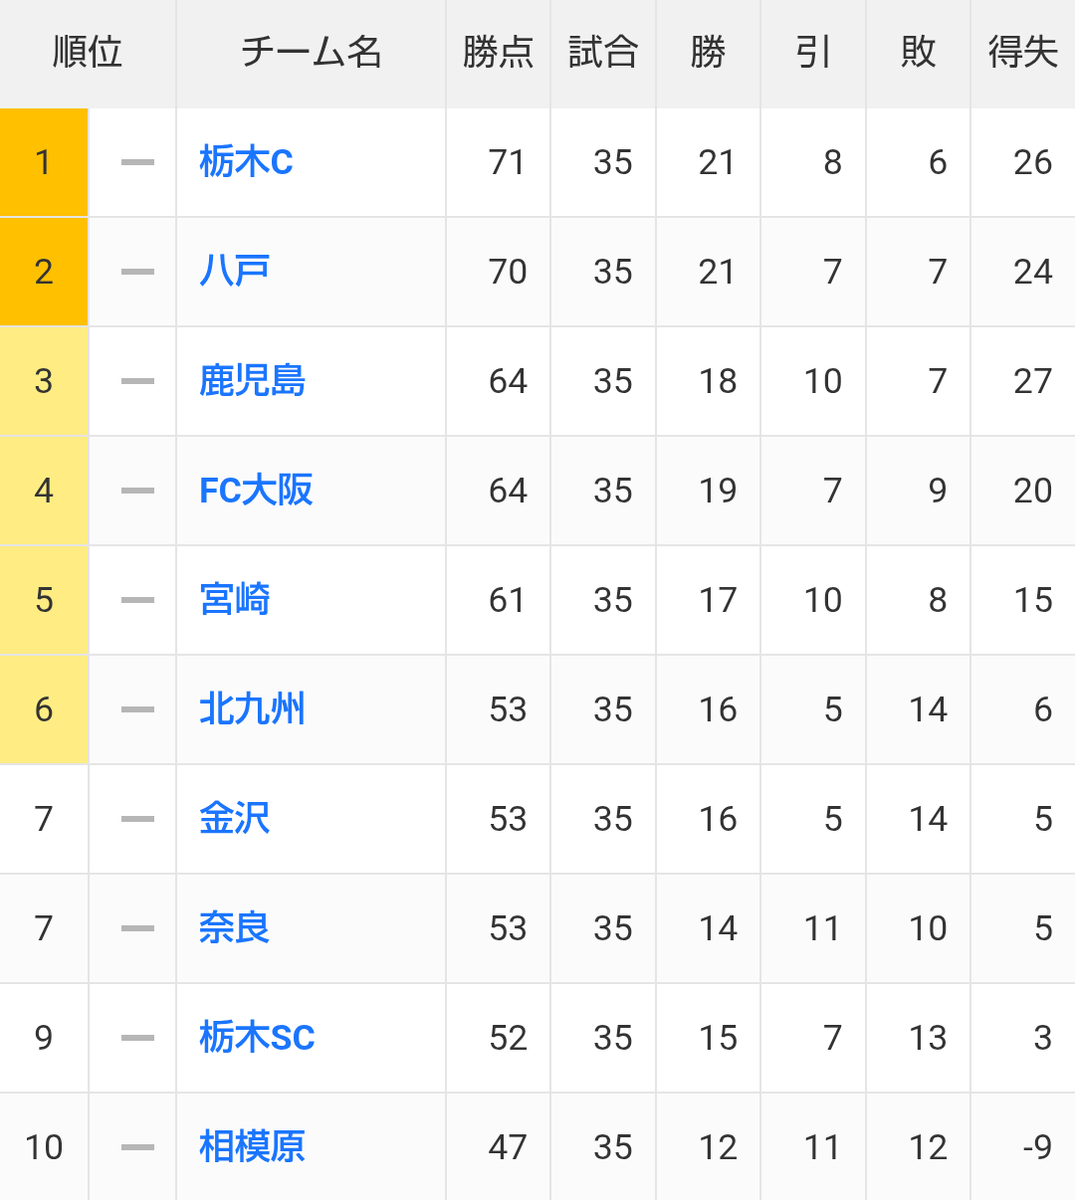The image size is (1075, 1200).
Task: Open the 栃木SC team page
Action: click(257, 1037)
